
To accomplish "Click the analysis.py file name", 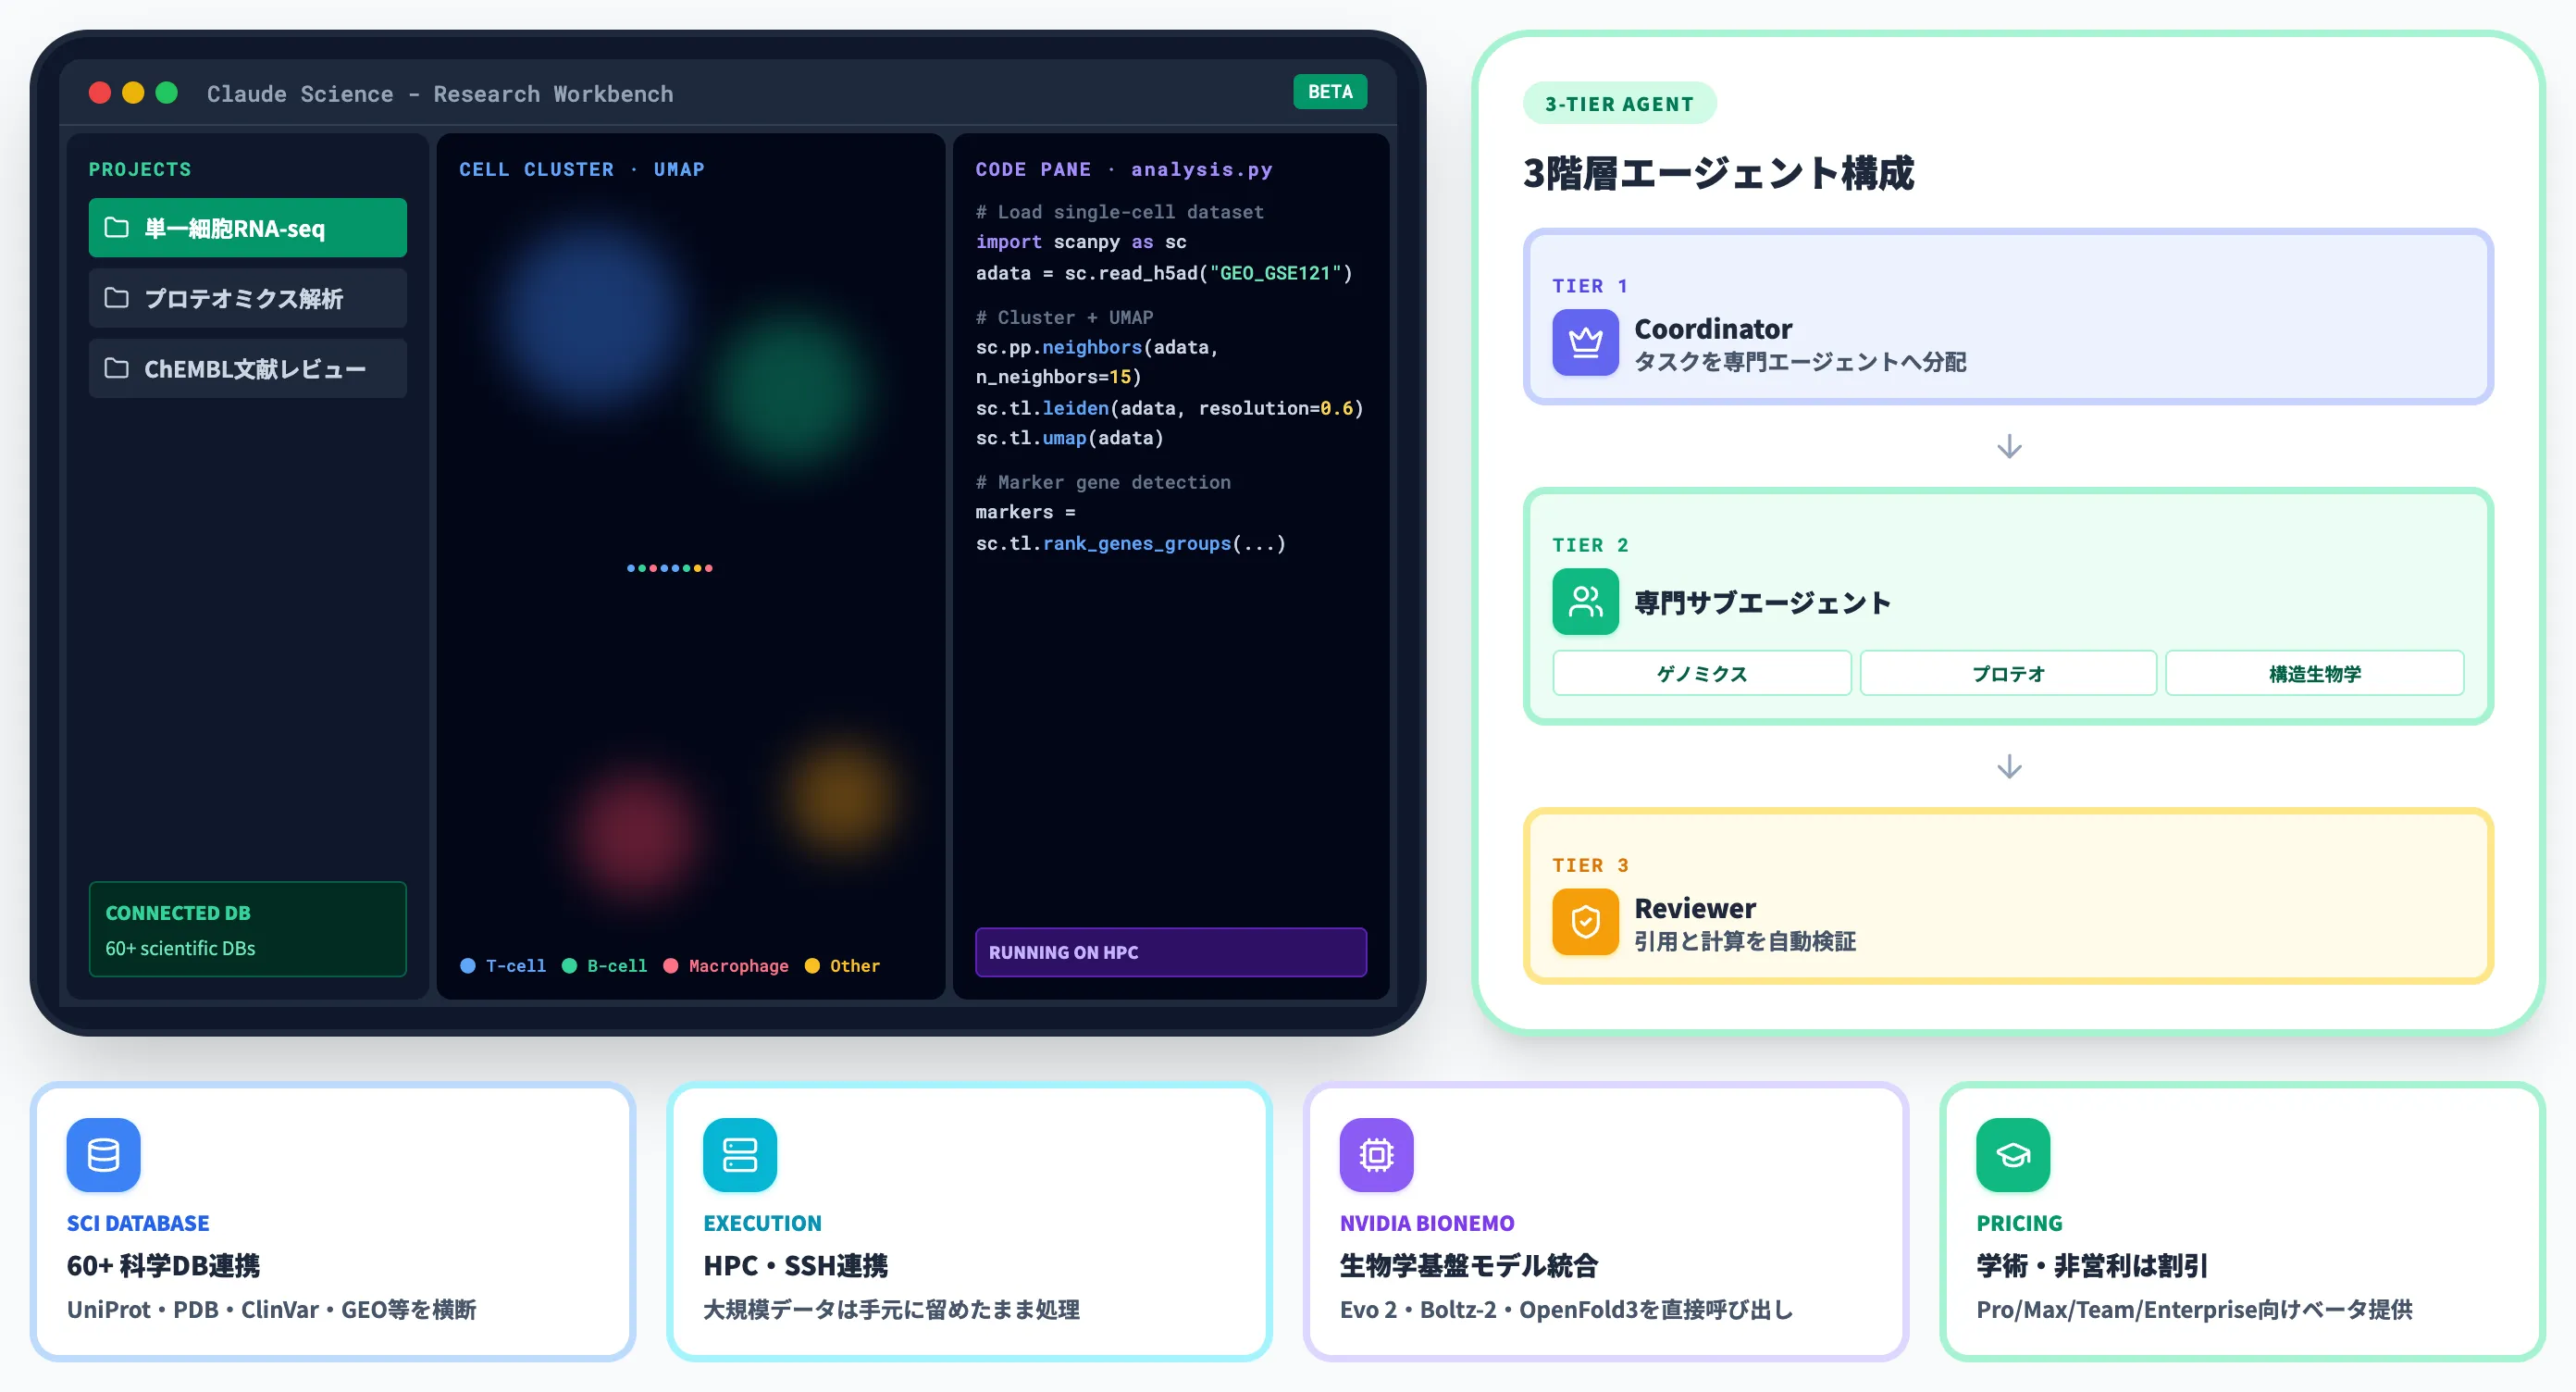I will pos(1201,169).
